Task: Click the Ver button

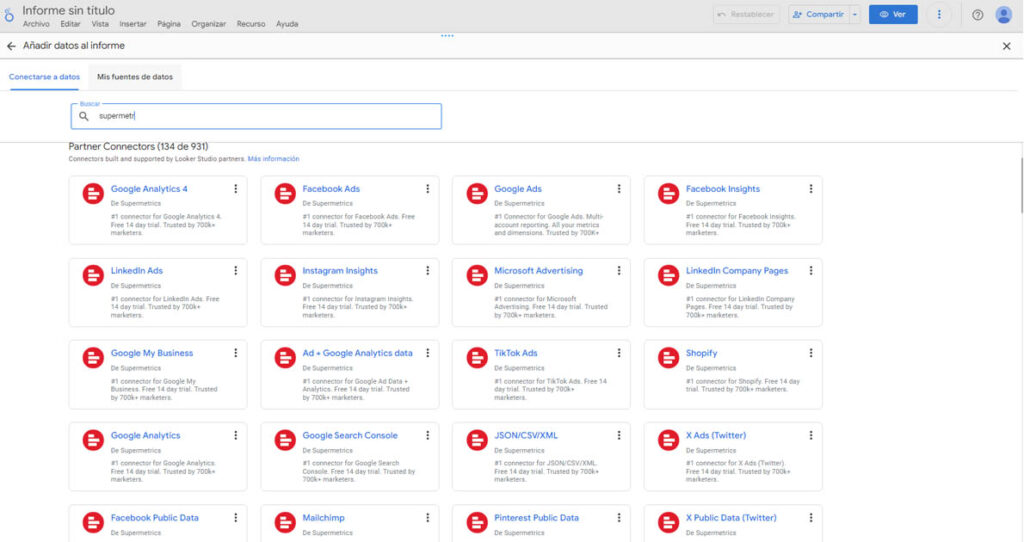Action: pos(893,14)
